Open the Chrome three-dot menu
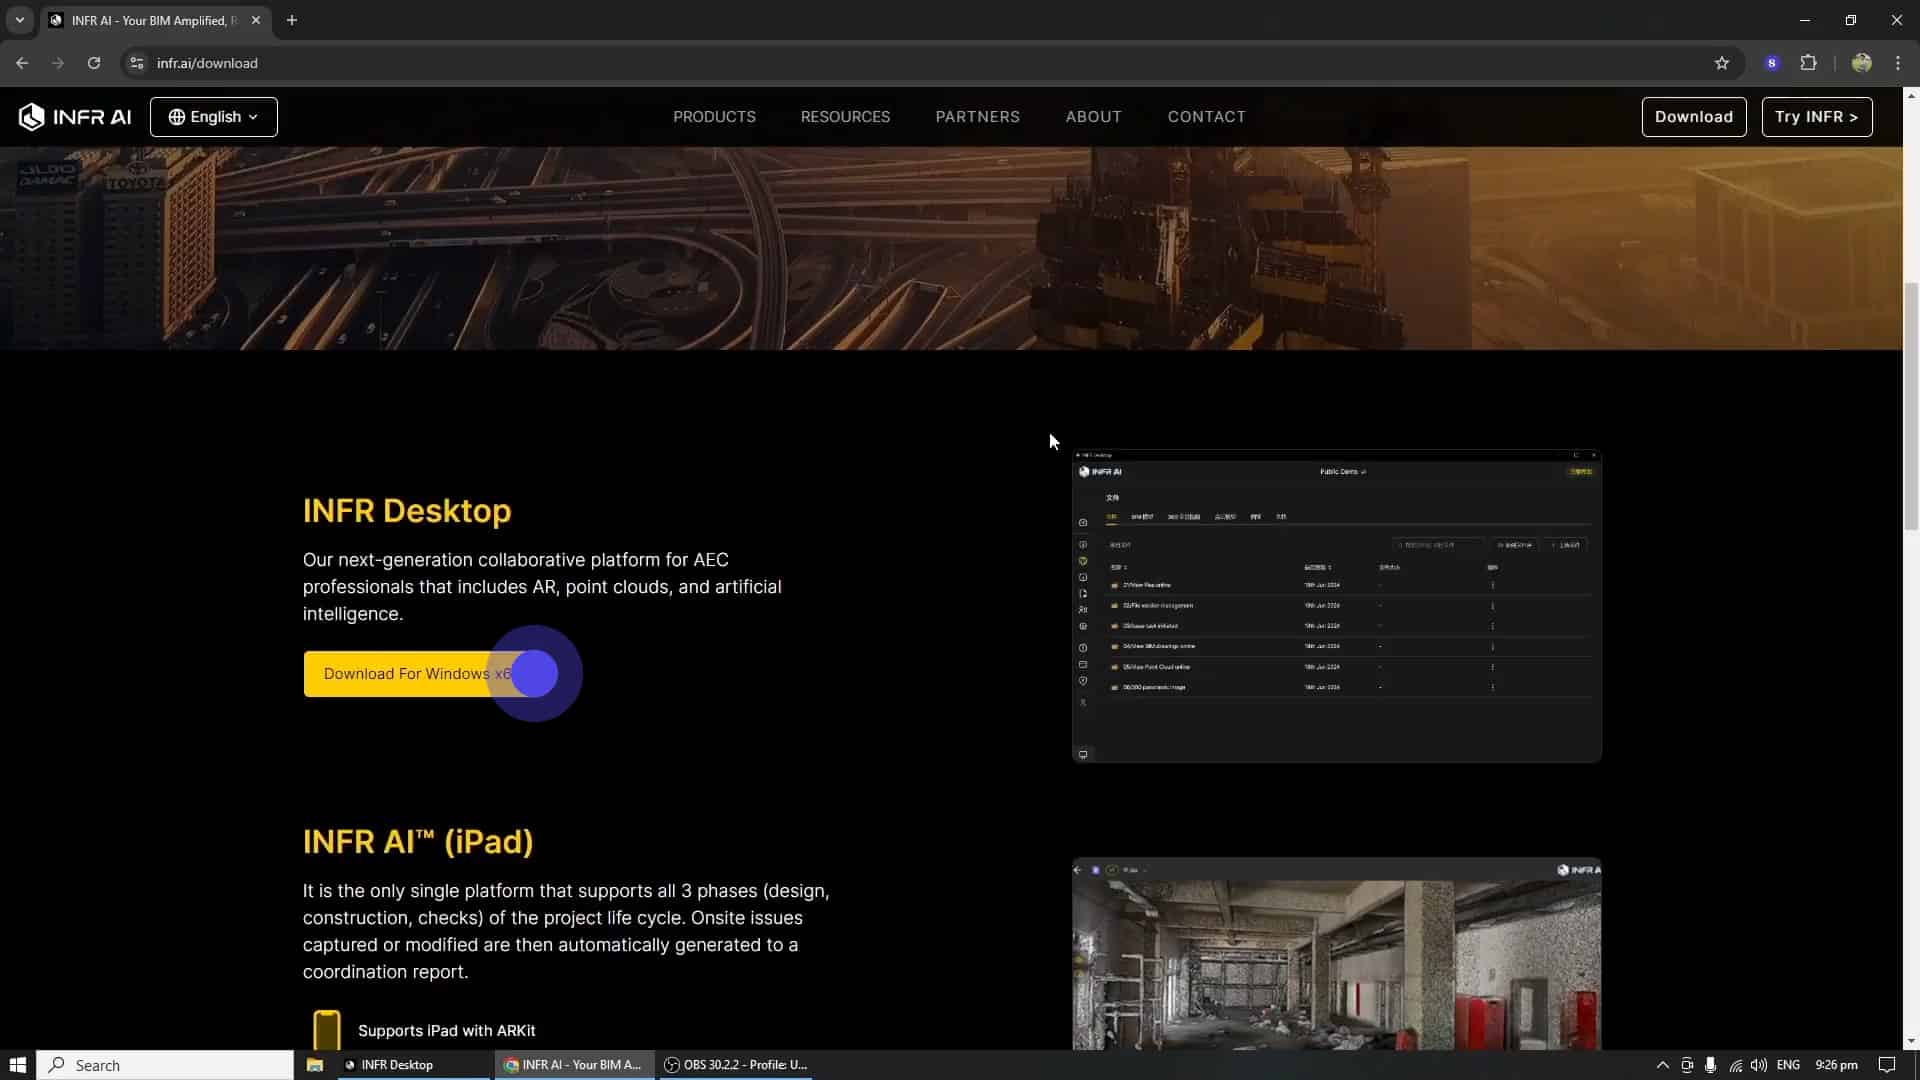Screen dimensions: 1920x1080 [1897, 63]
